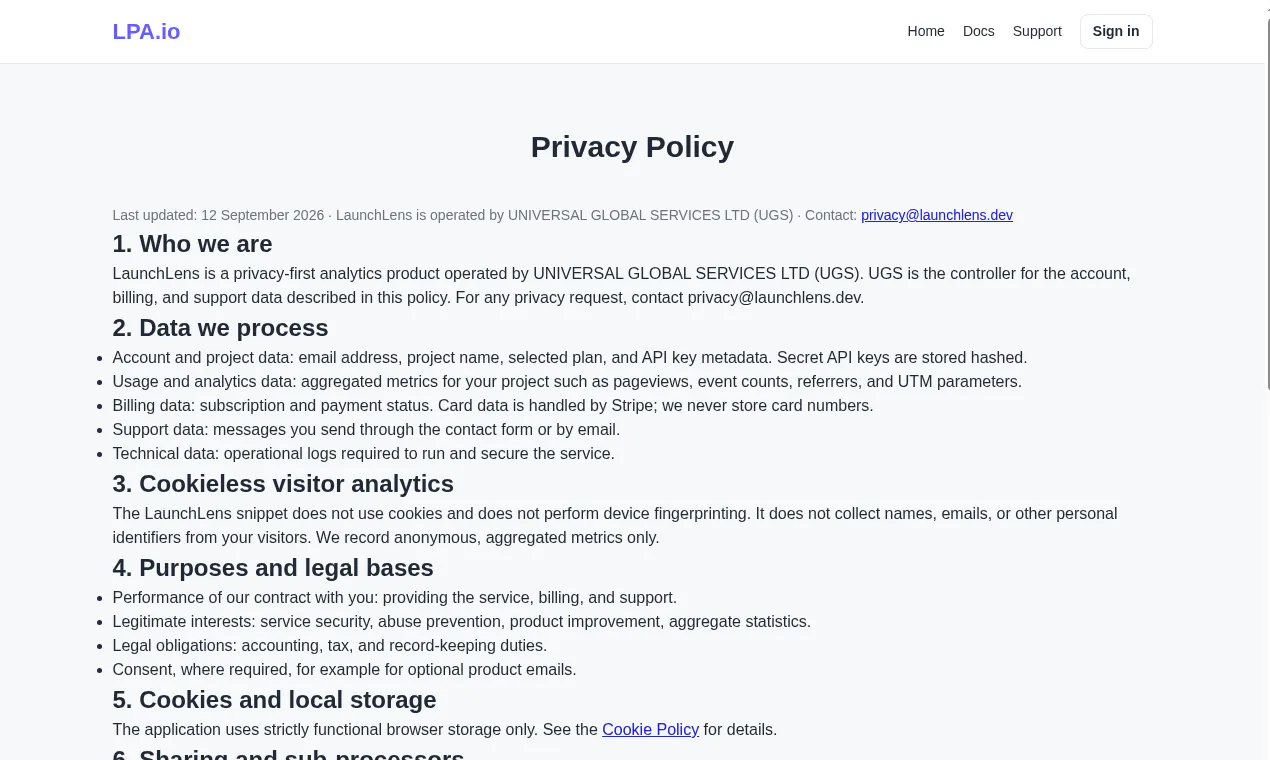Click the 'Last updated: 12 September 2026' text
1270x760 pixels.
[218, 215]
